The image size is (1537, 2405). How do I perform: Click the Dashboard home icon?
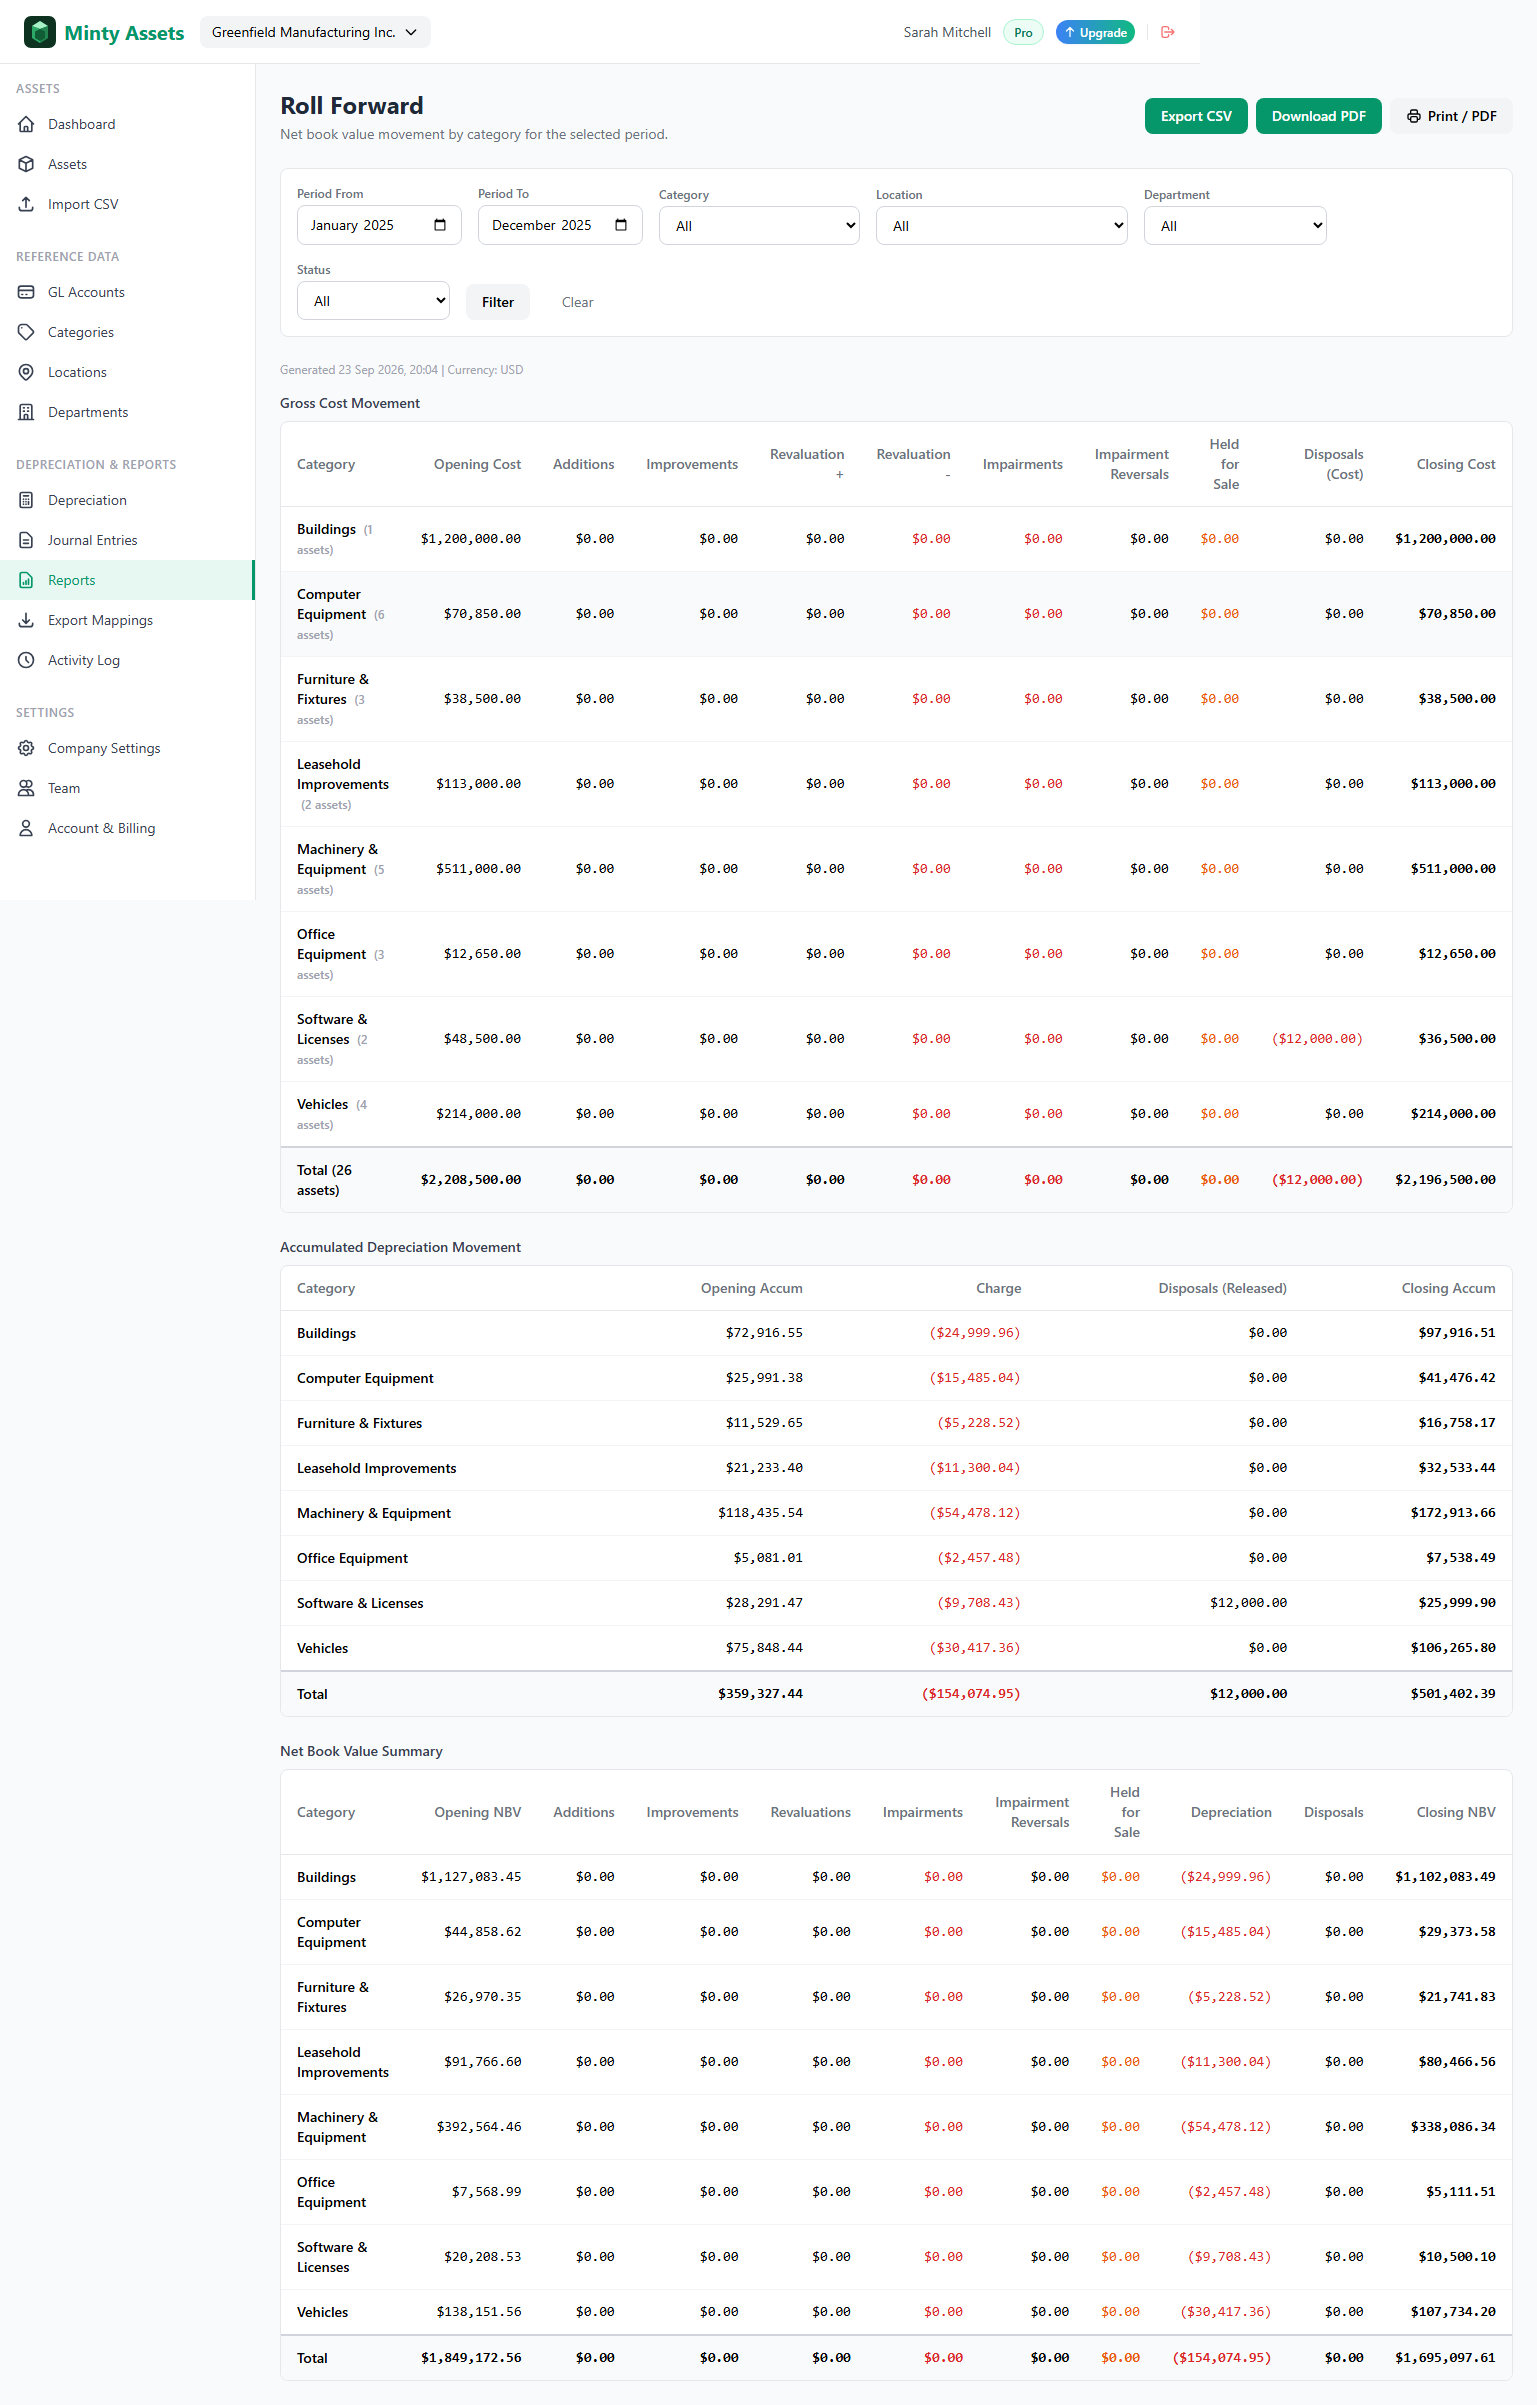pos(27,124)
